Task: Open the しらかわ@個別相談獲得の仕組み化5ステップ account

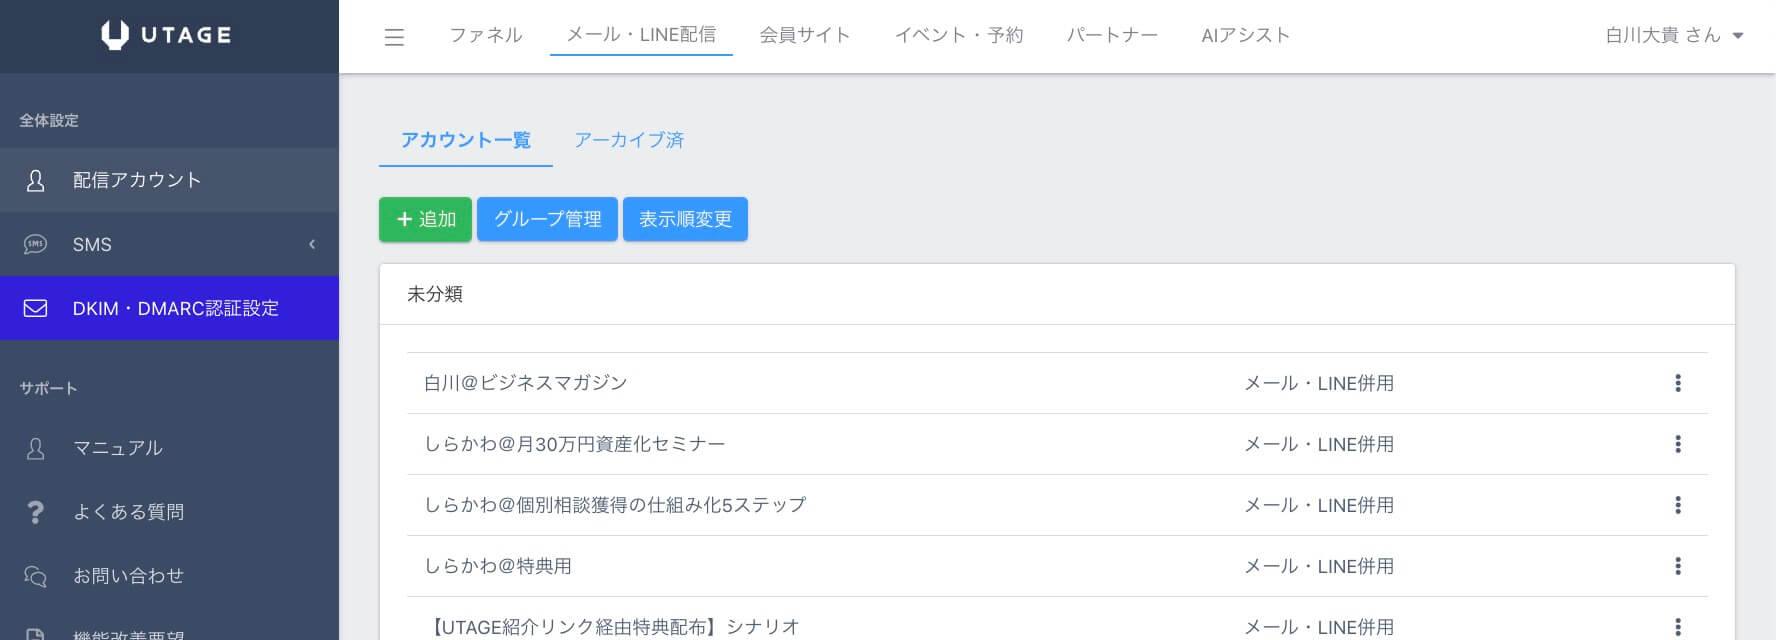Action: click(615, 505)
